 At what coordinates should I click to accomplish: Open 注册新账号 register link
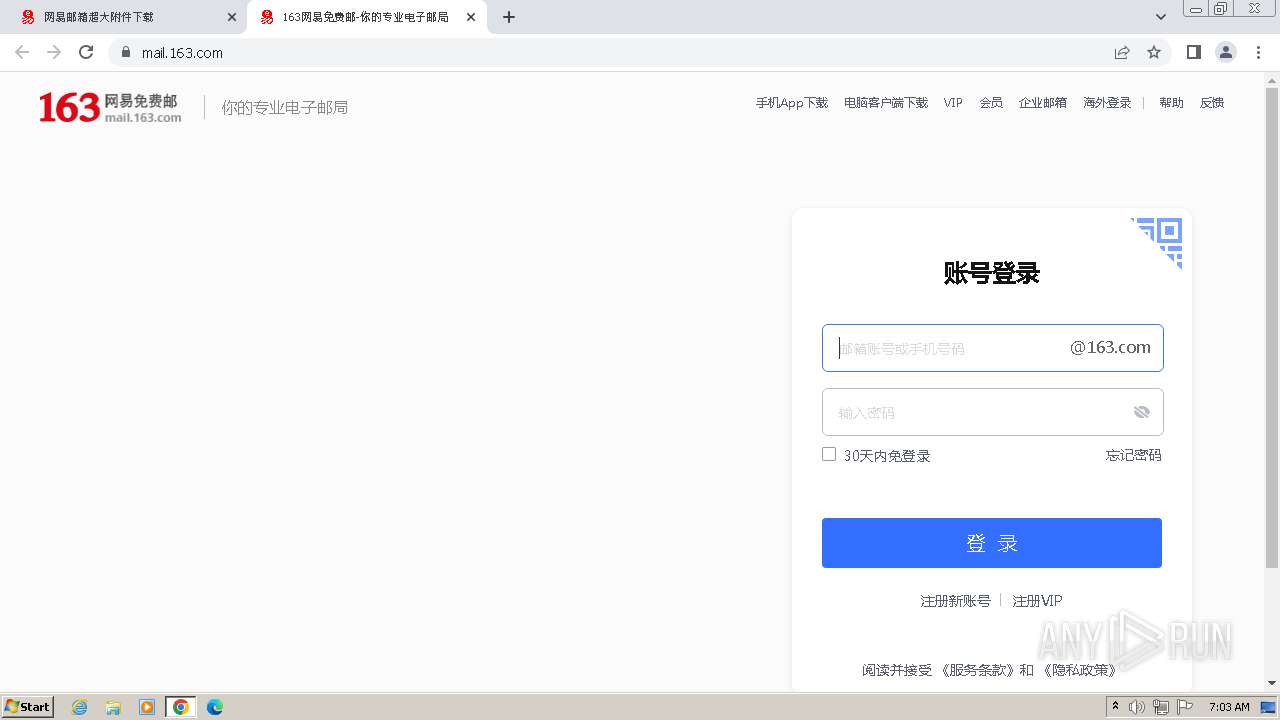(x=955, y=601)
